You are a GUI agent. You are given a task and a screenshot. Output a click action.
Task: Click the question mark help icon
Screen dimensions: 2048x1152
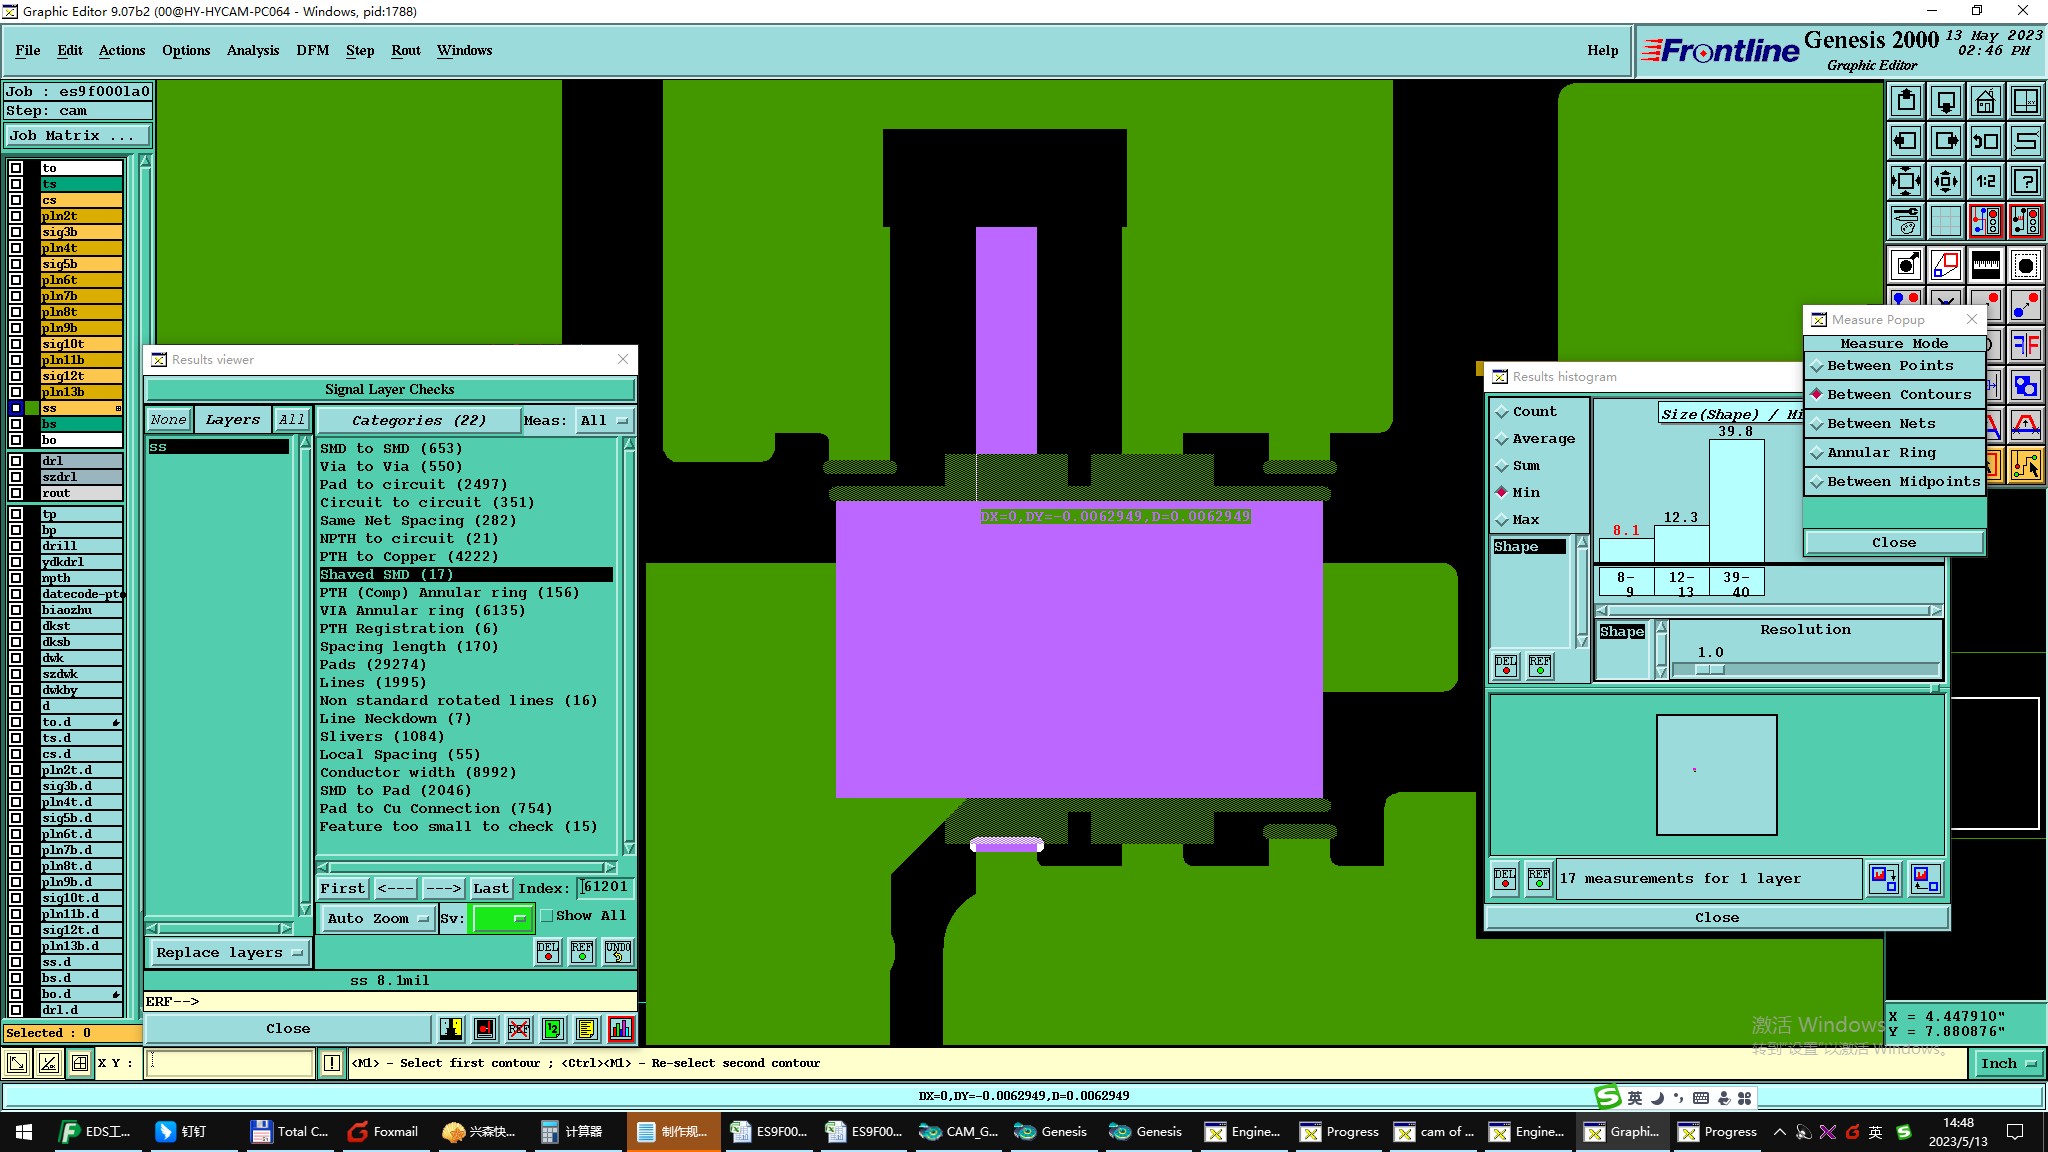point(2025,181)
